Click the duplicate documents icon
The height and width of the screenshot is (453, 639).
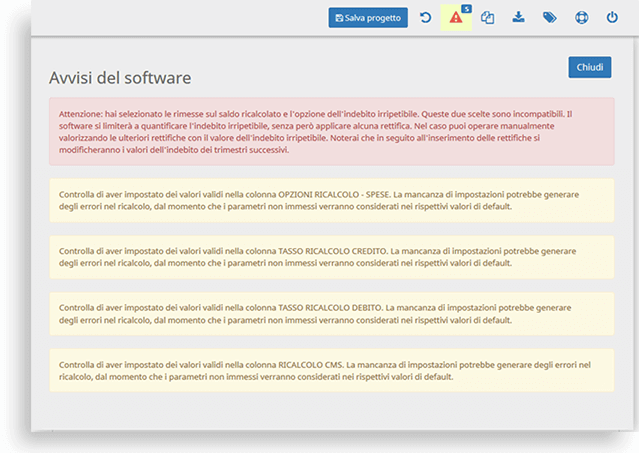487,18
